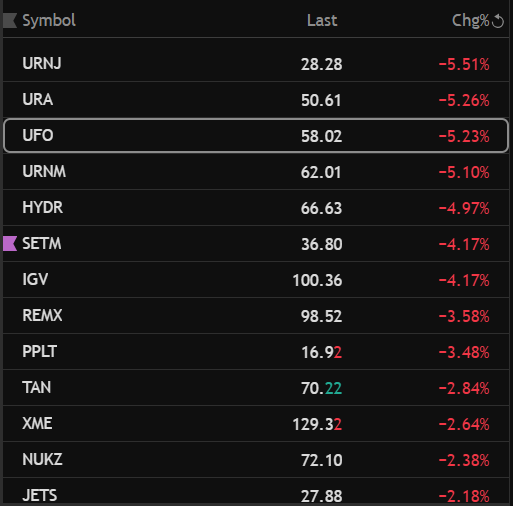Open the JETS ticker row
The height and width of the screenshot is (506, 513).
pyautogui.click(x=256, y=491)
